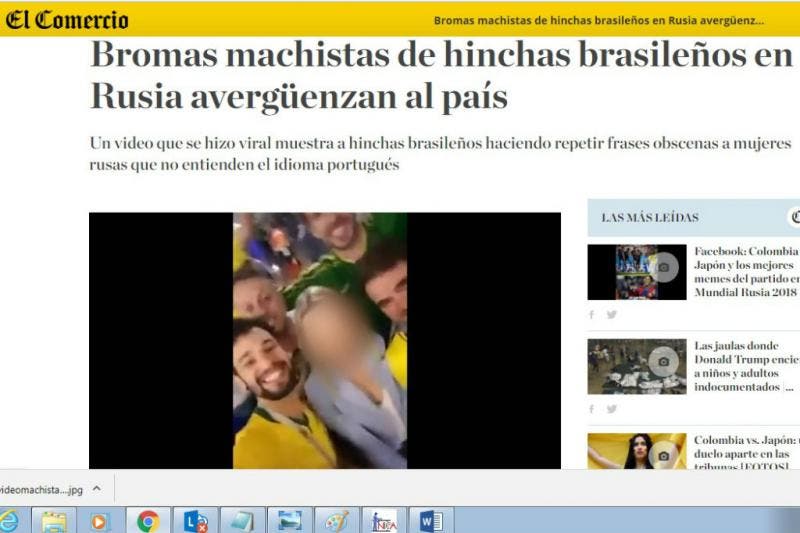Viewport: 800px width, 533px height.
Task: Launch Internet Explorer from the taskbar
Action: tap(8, 521)
